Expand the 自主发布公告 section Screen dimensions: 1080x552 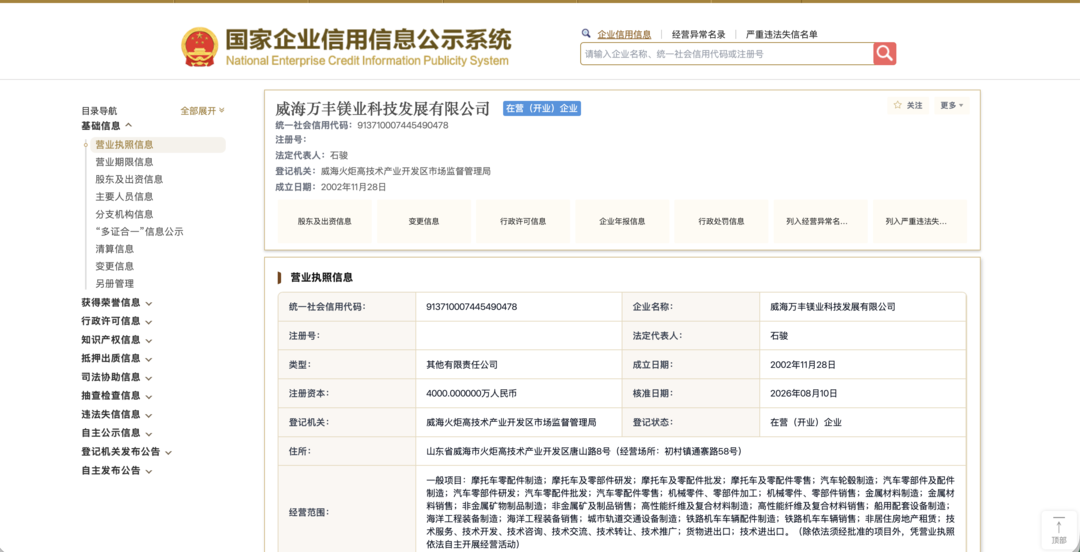coord(116,470)
